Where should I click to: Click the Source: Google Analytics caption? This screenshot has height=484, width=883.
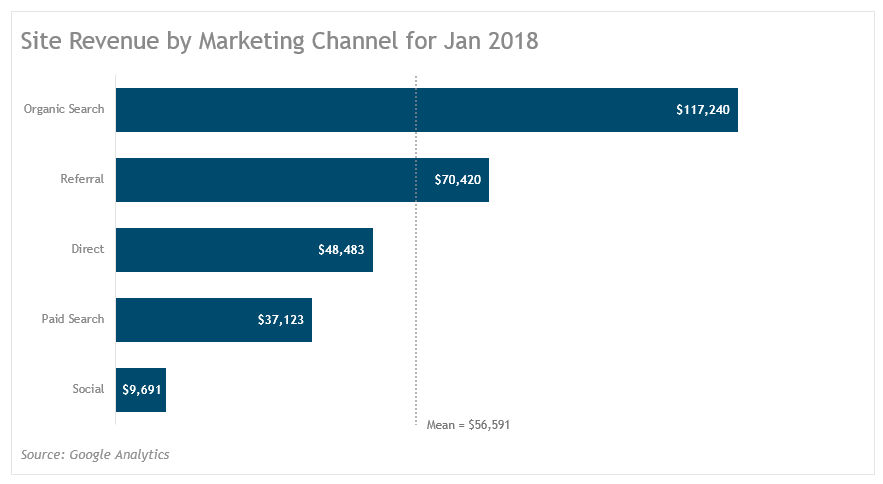[95, 455]
